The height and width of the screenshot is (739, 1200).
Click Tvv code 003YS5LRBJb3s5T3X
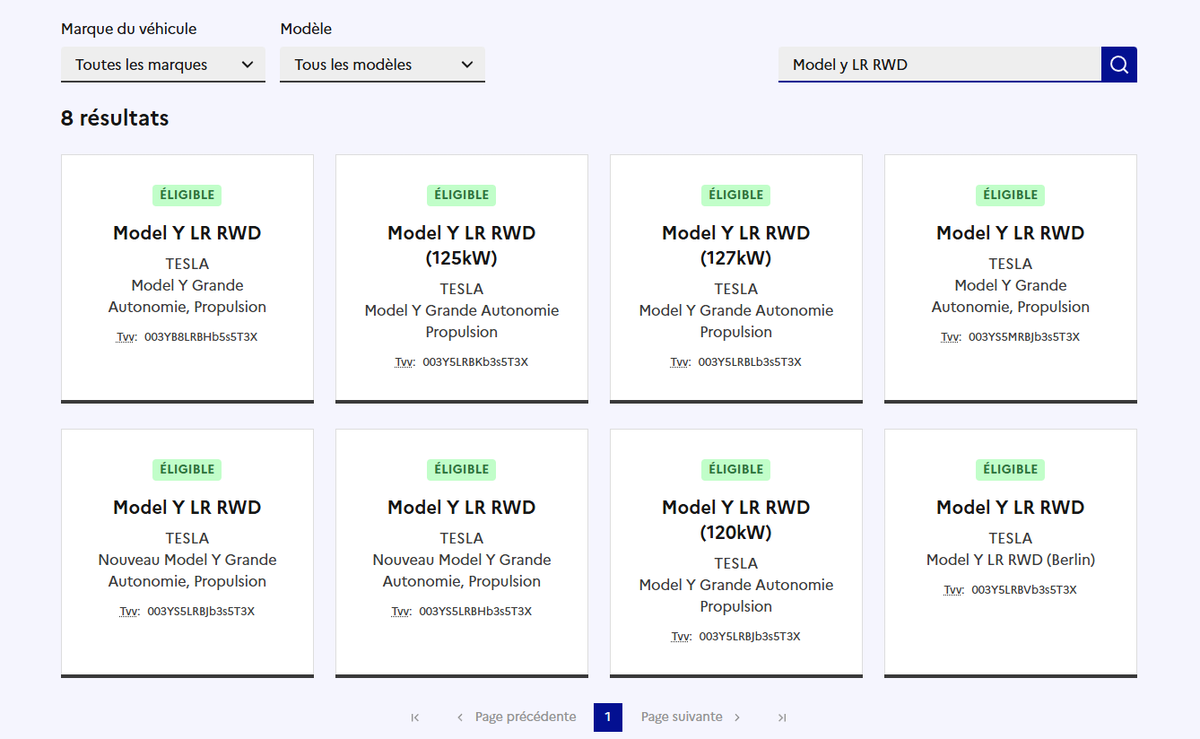pyautogui.click(x=201, y=612)
